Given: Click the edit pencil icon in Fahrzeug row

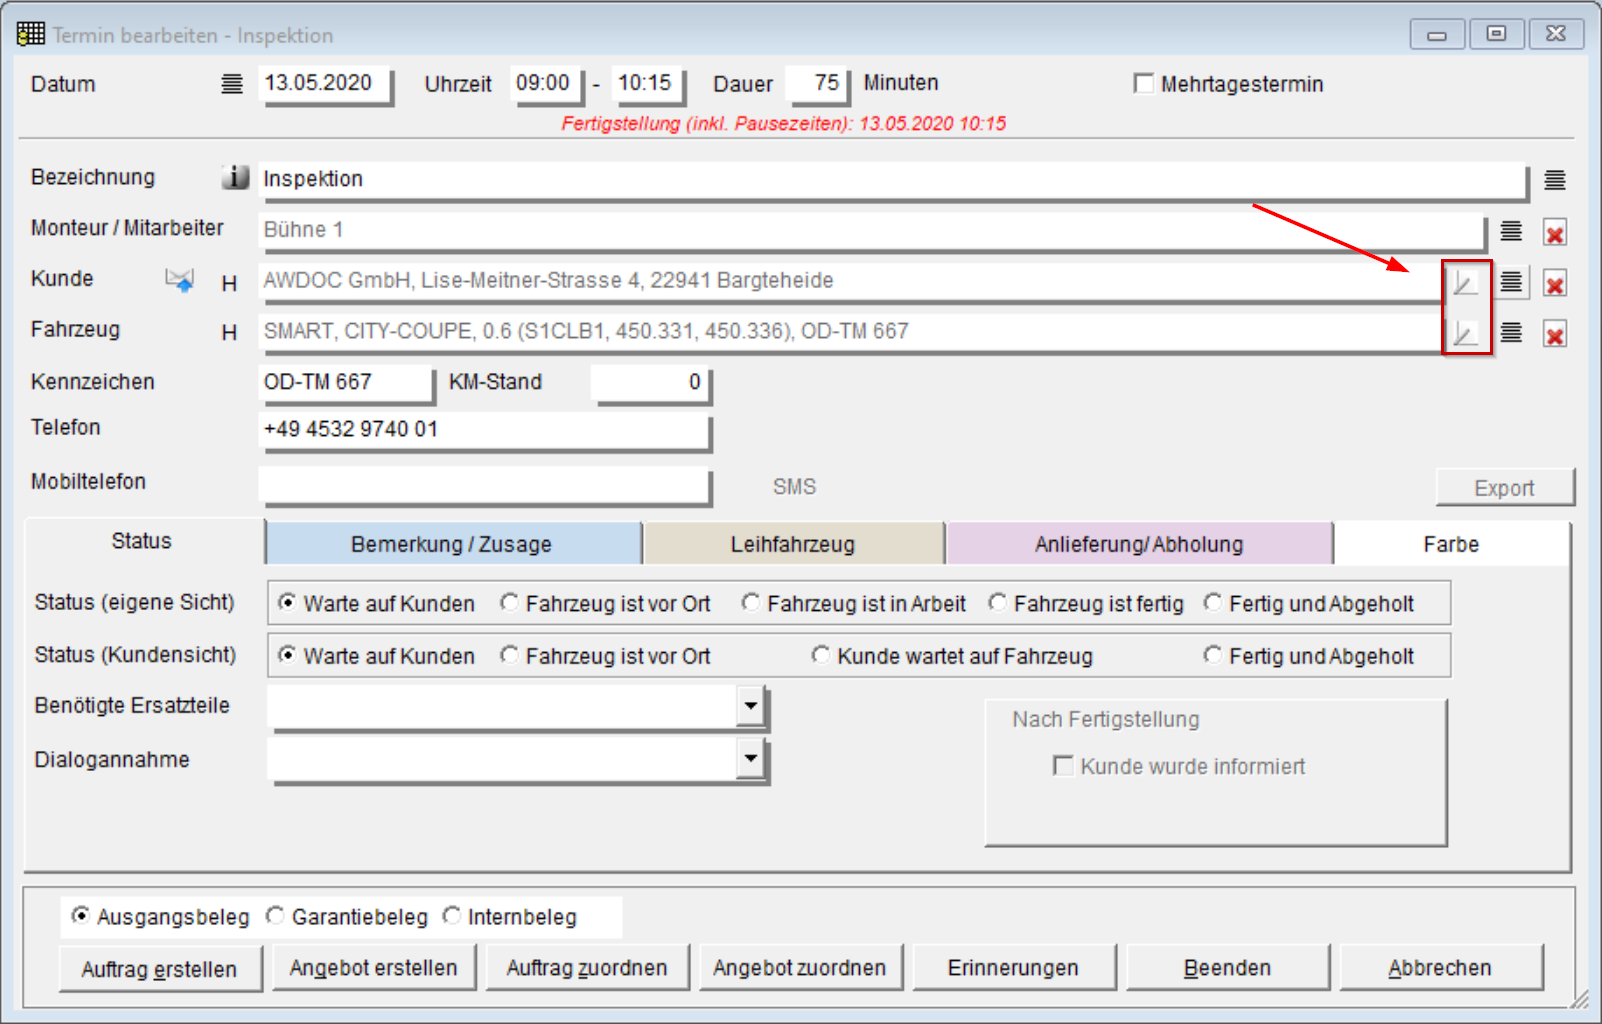Looking at the screenshot, I should pos(1465,333).
